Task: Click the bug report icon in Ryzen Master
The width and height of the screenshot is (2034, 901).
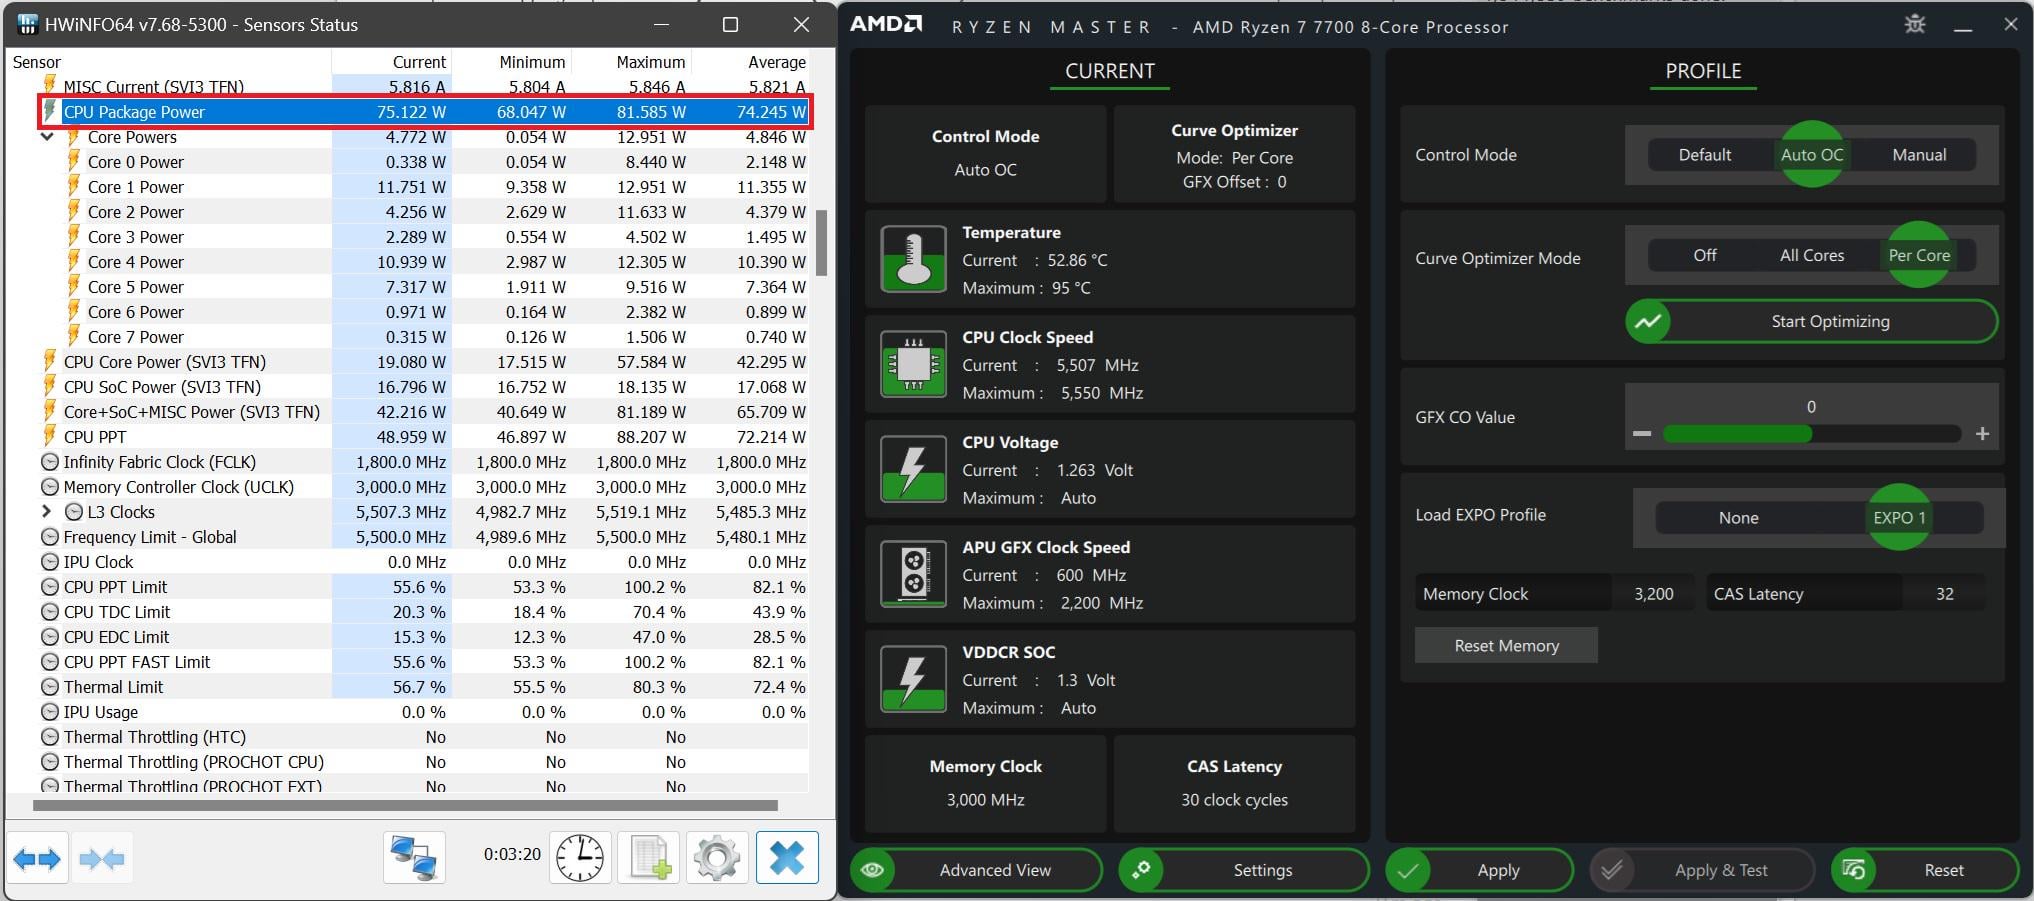Action: pyautogui.click(x=1915, y=24)
